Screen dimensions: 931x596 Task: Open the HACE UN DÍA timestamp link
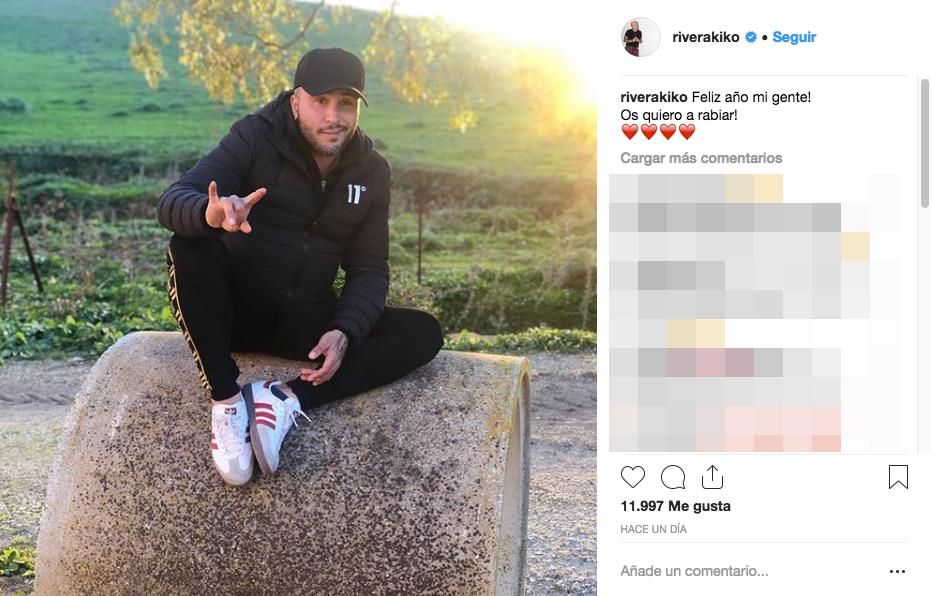(x=653, y=529)
